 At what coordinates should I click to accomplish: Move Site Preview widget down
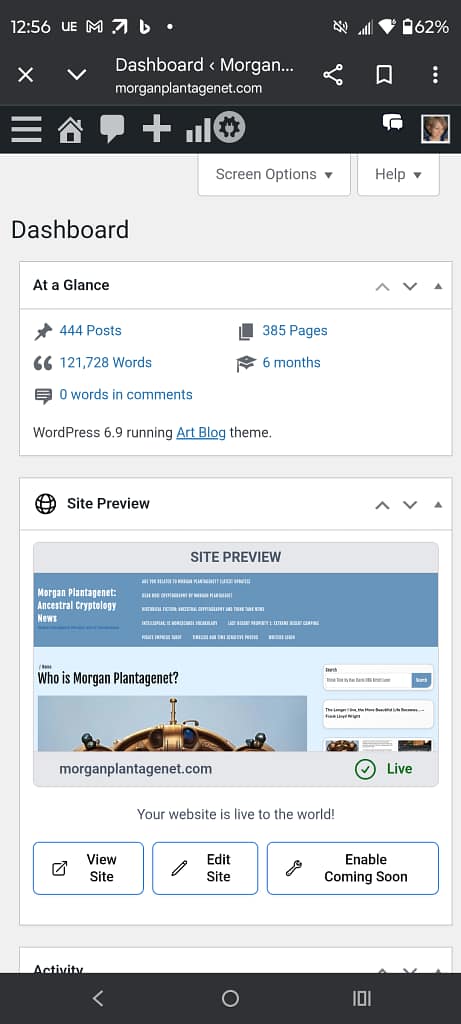(410, 505)
